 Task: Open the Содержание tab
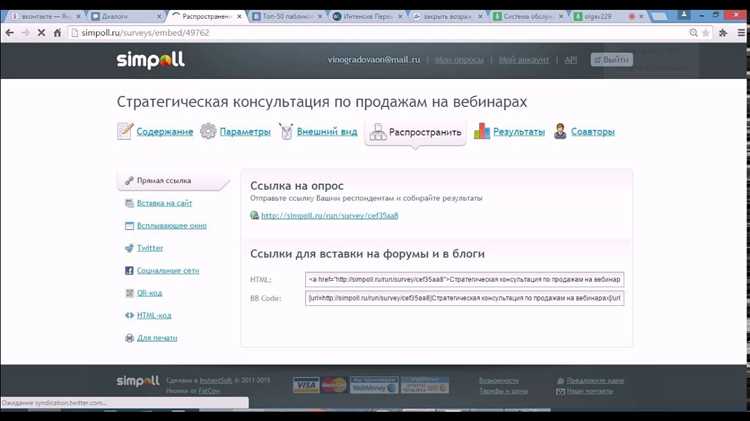[x=165, y=132]
